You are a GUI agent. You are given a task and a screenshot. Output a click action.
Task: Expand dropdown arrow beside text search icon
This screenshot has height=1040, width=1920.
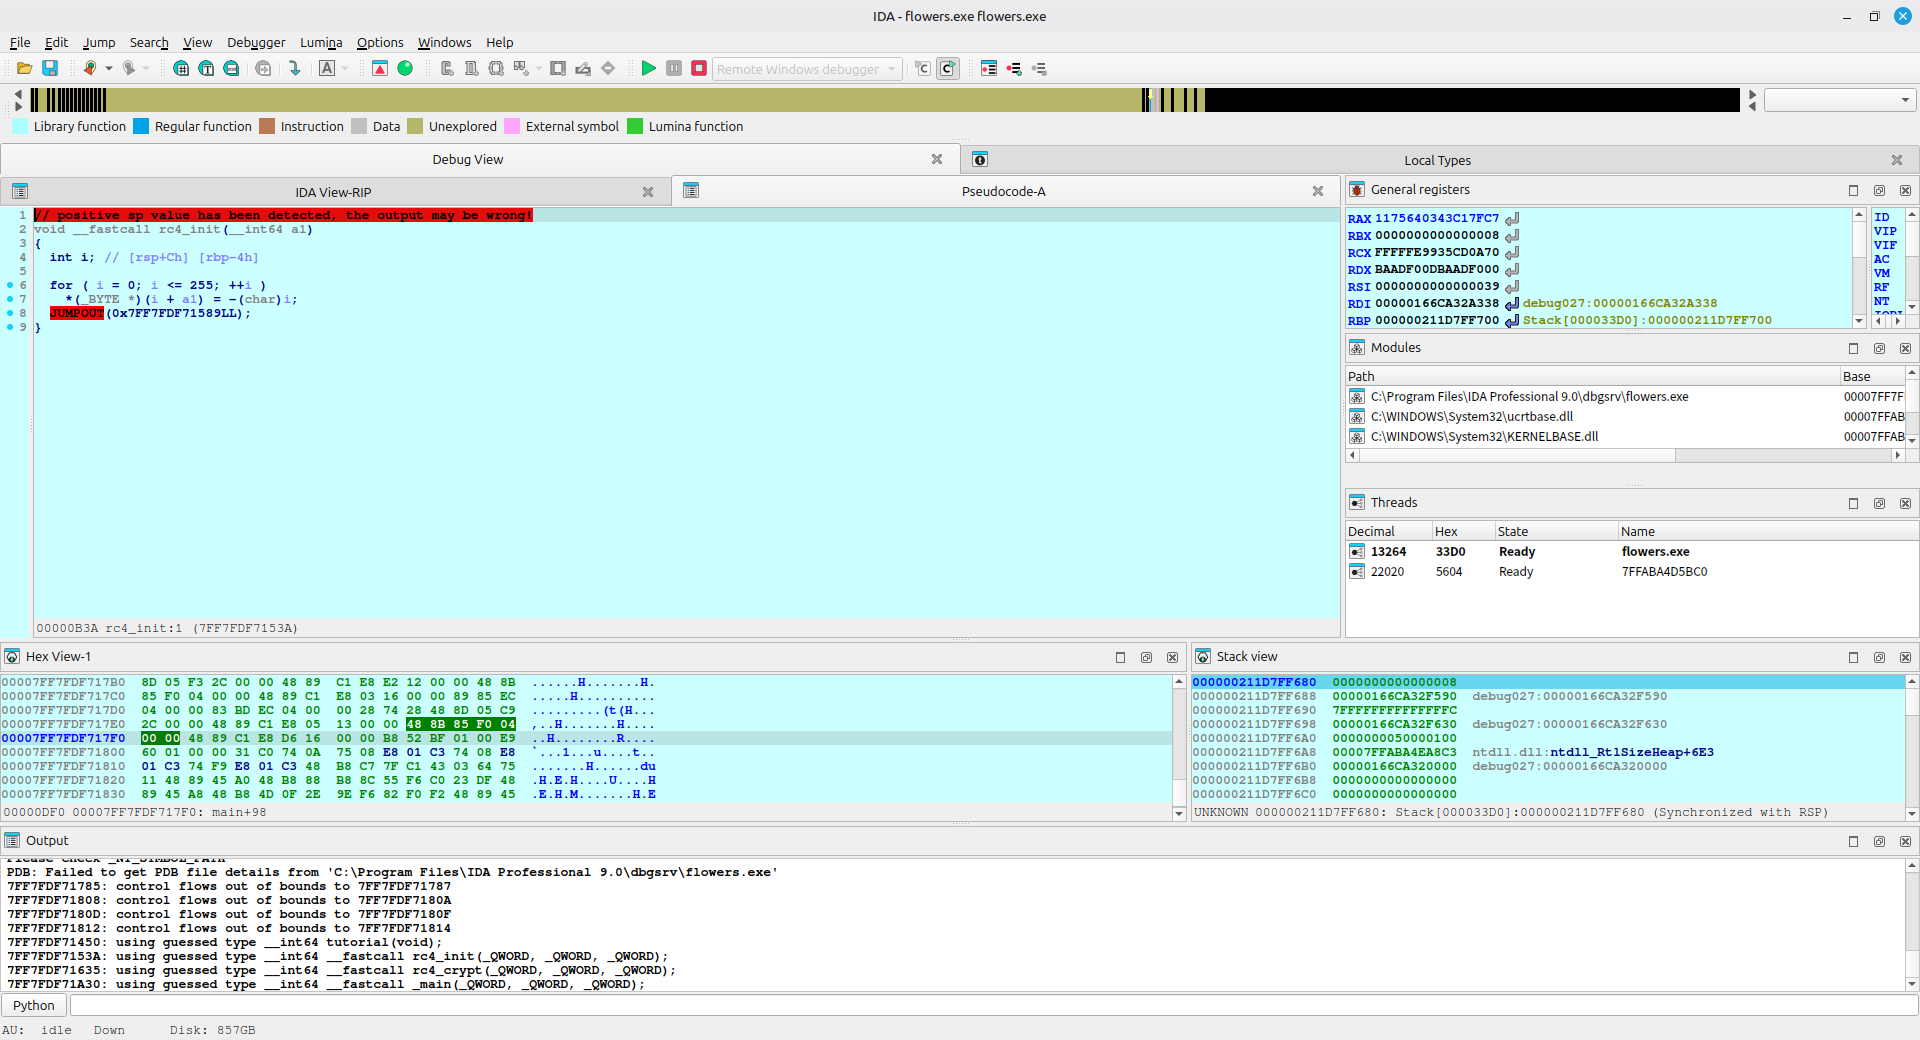pyautogui.click(x=345, y=69)
